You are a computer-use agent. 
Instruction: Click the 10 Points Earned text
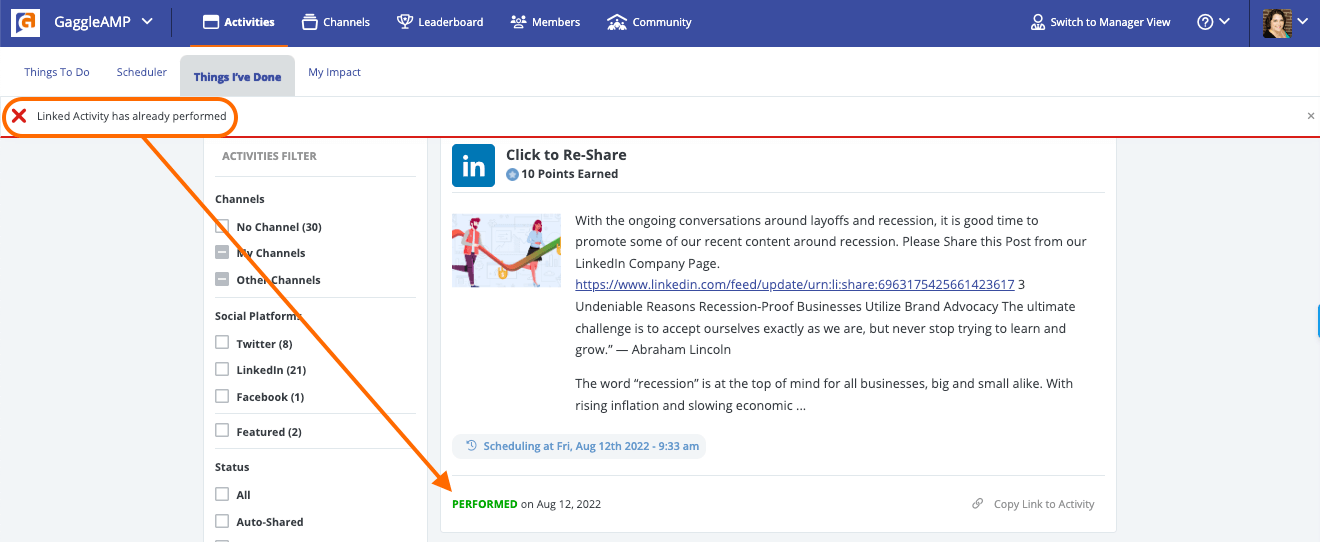click(570, 174)
